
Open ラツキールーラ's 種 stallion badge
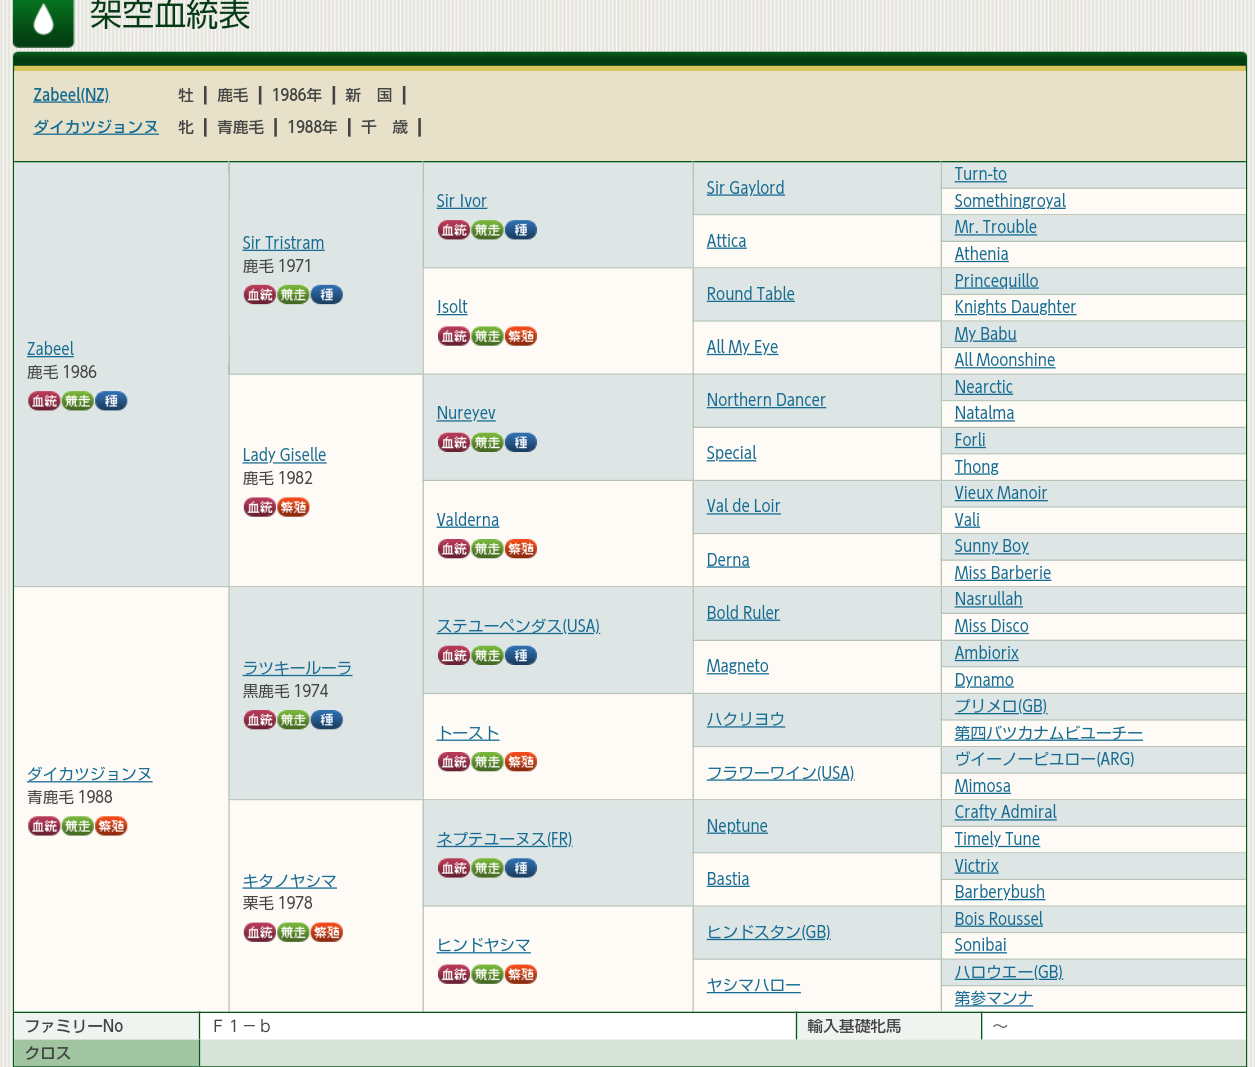coord(327,720)
